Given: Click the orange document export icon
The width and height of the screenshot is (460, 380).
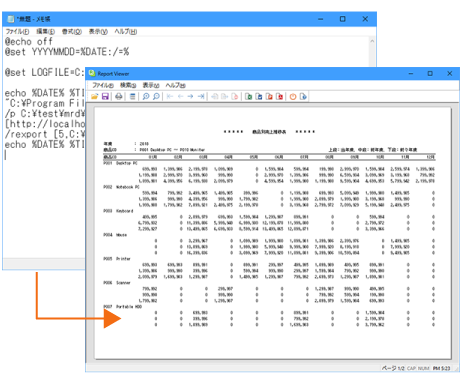Looking at the screenshot, I should point(269,97).
